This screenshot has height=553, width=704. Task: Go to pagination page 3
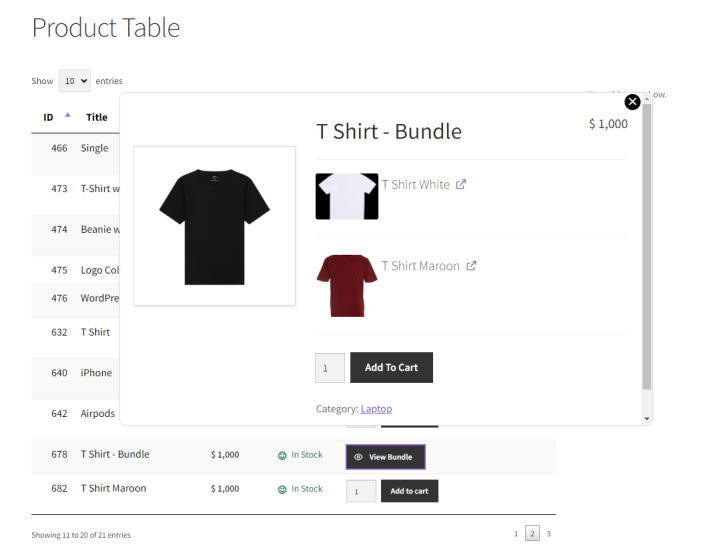tap(548, 534)
